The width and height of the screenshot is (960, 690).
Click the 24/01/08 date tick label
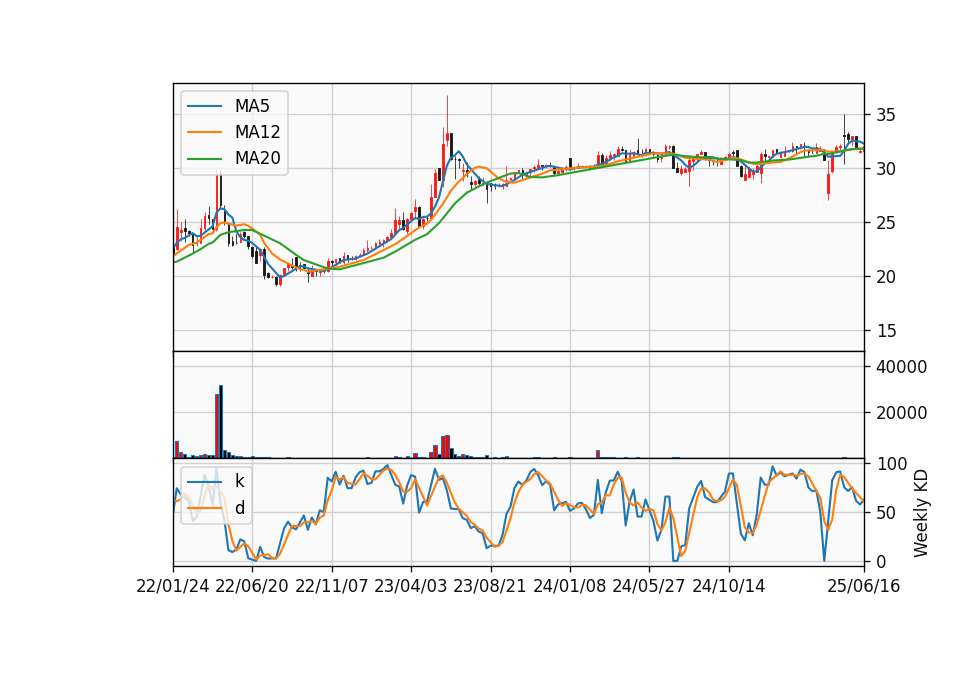569,587
